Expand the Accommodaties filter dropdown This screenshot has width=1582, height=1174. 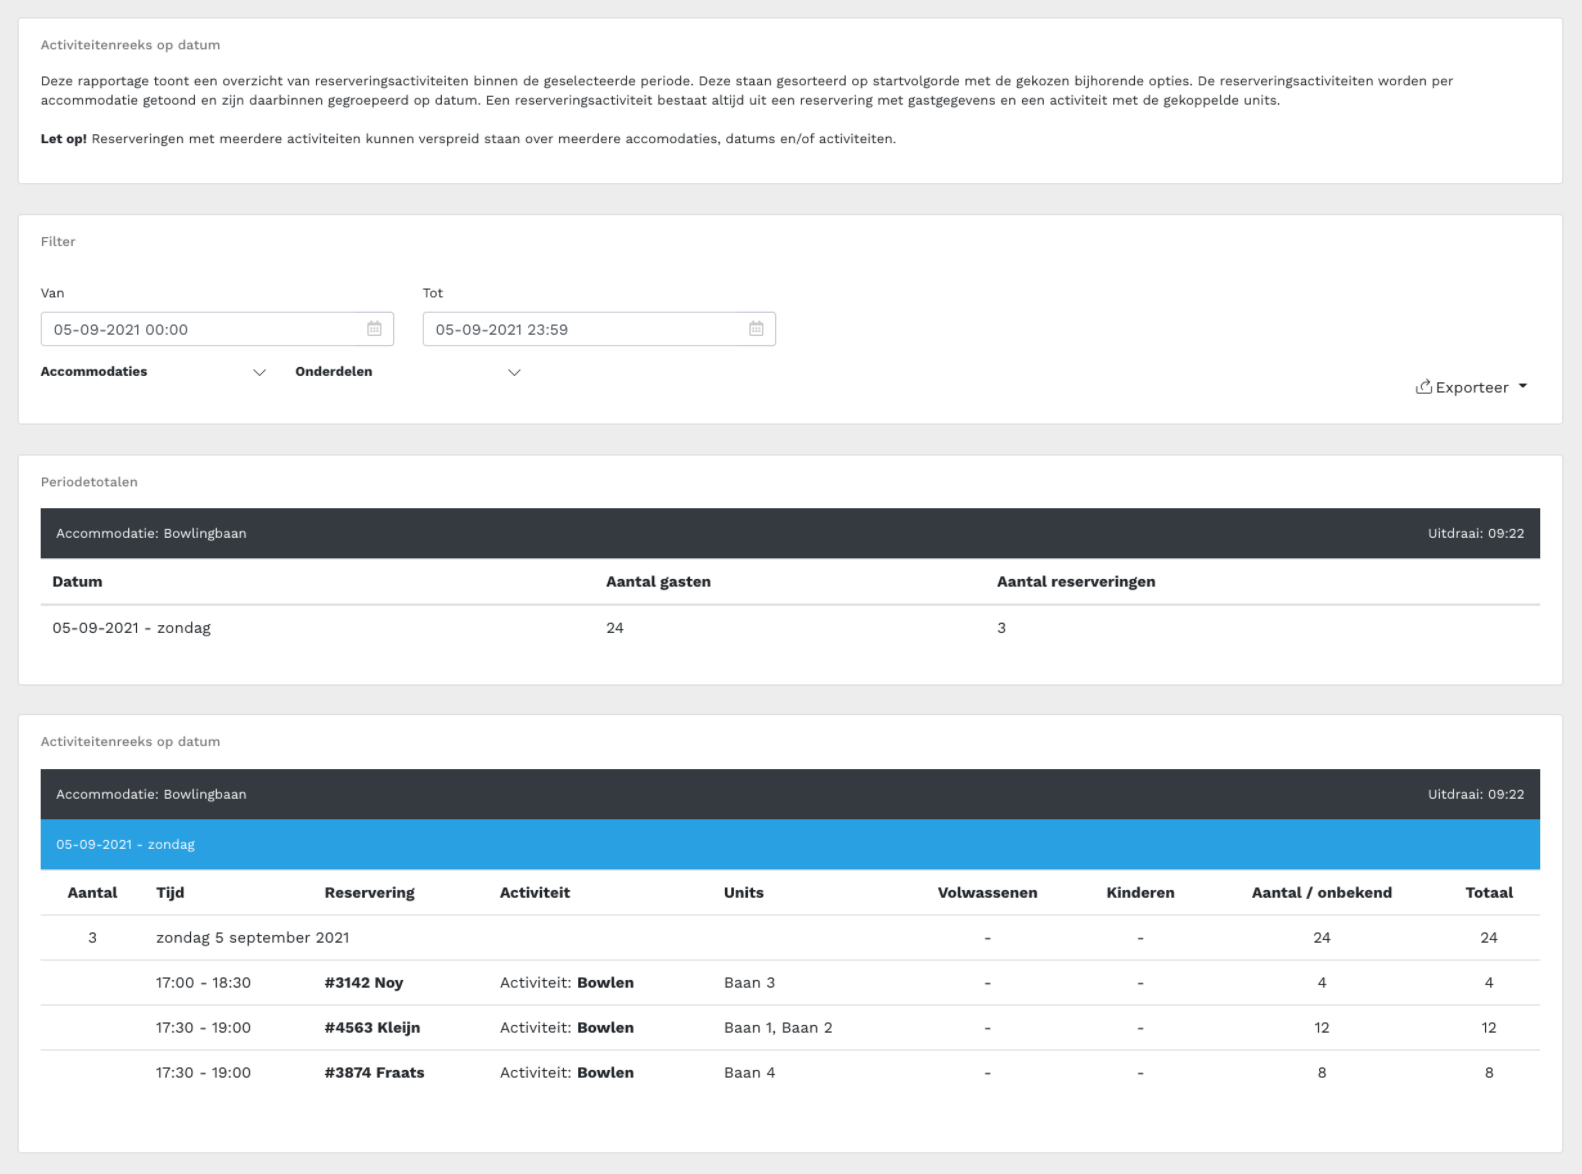259,372
